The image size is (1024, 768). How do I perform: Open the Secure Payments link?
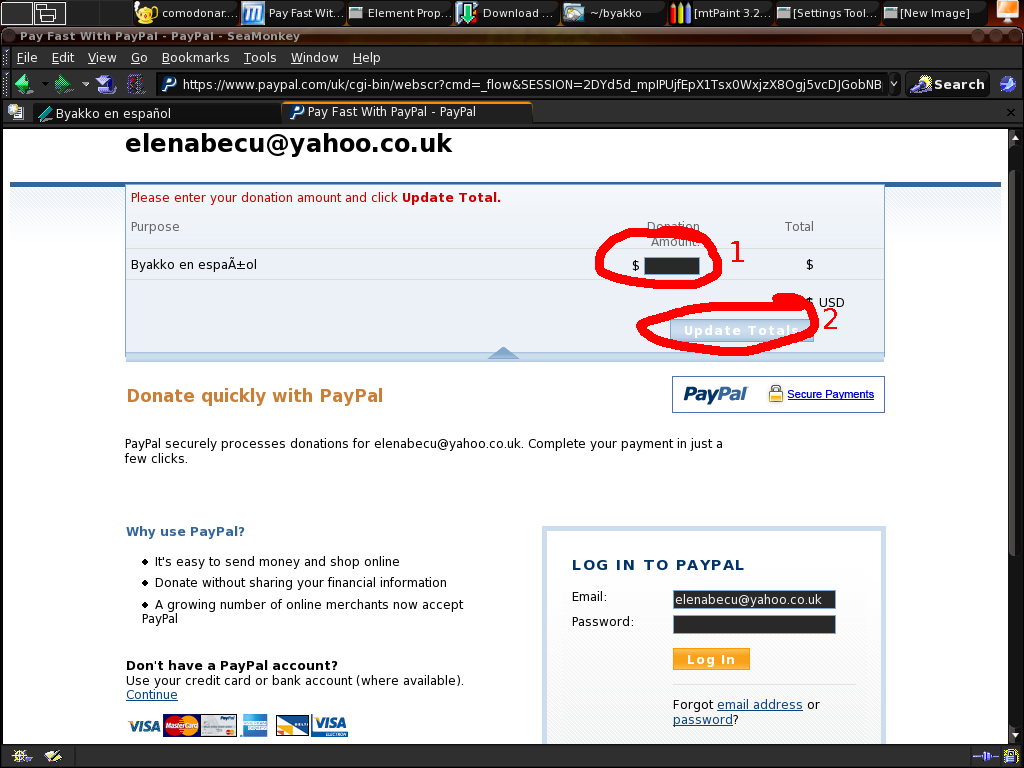coord(830,394)
